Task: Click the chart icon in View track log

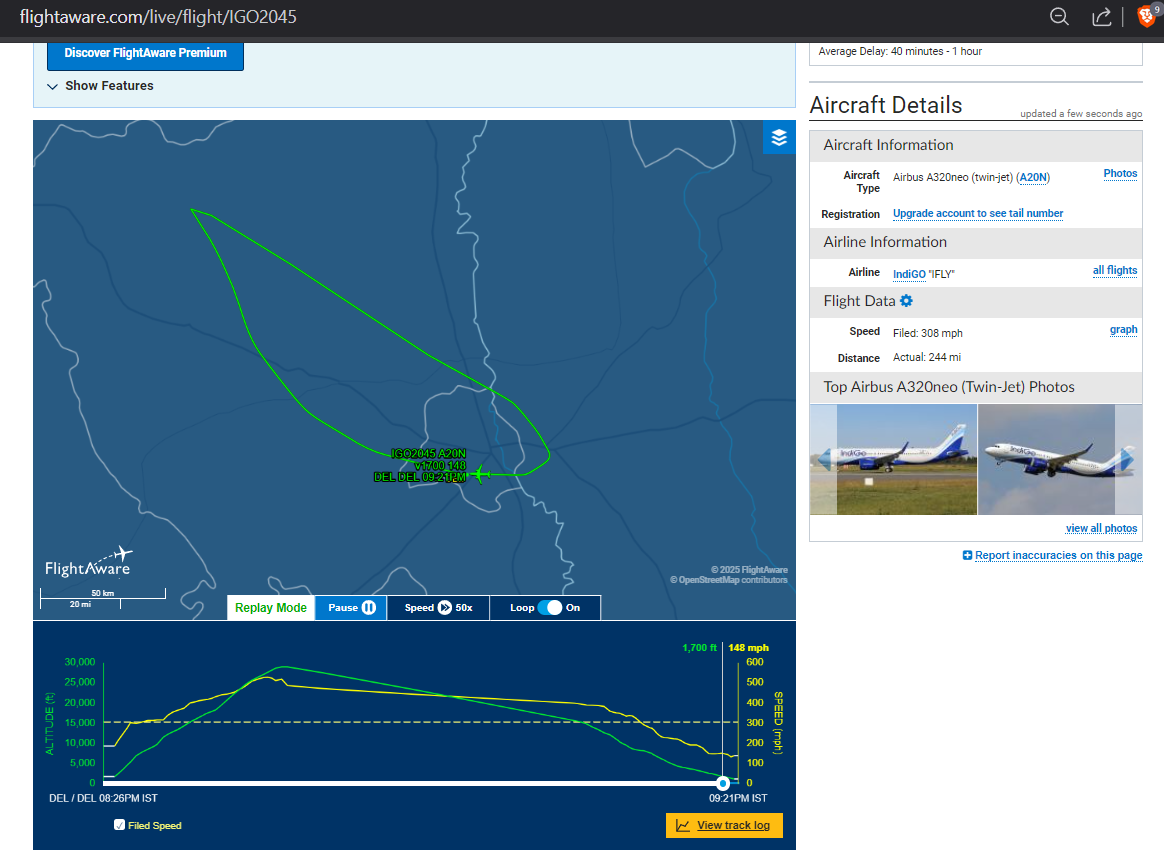Action: 683,826
